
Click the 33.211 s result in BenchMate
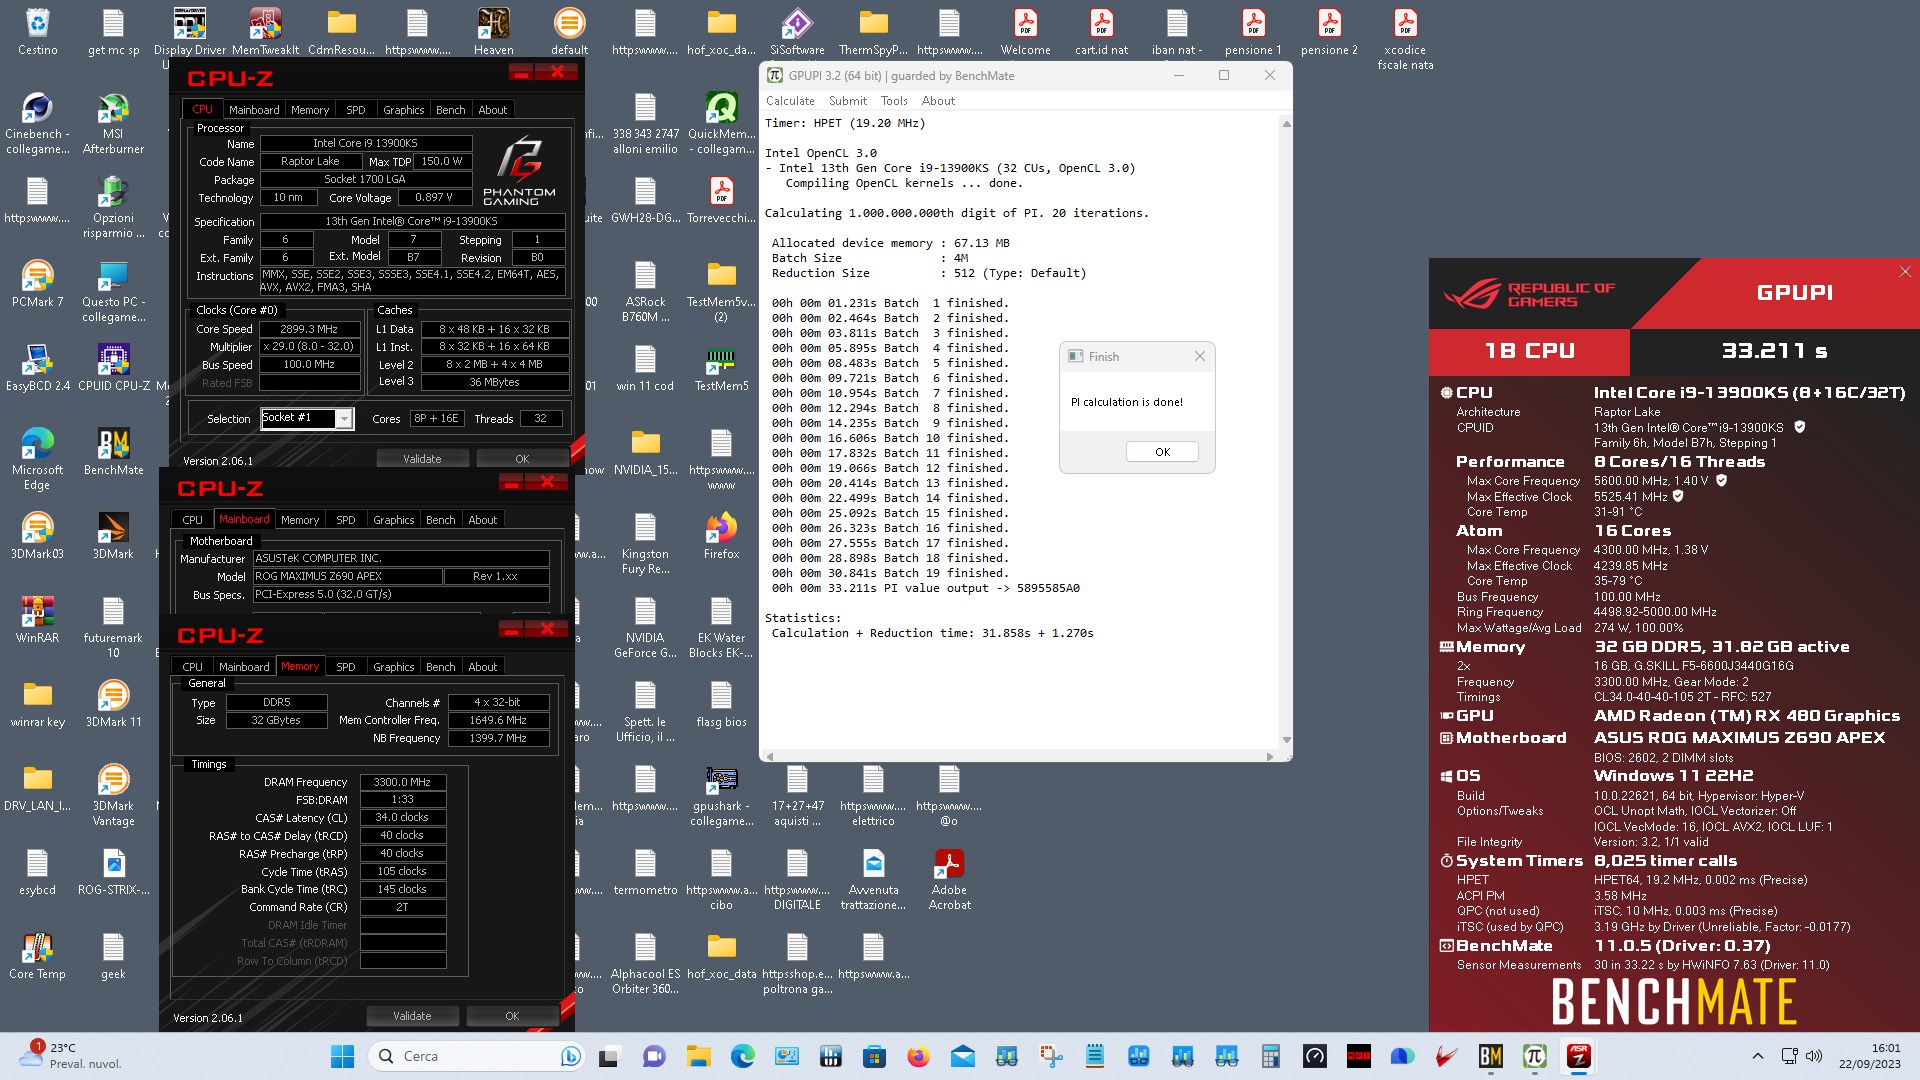[1774, 351]
